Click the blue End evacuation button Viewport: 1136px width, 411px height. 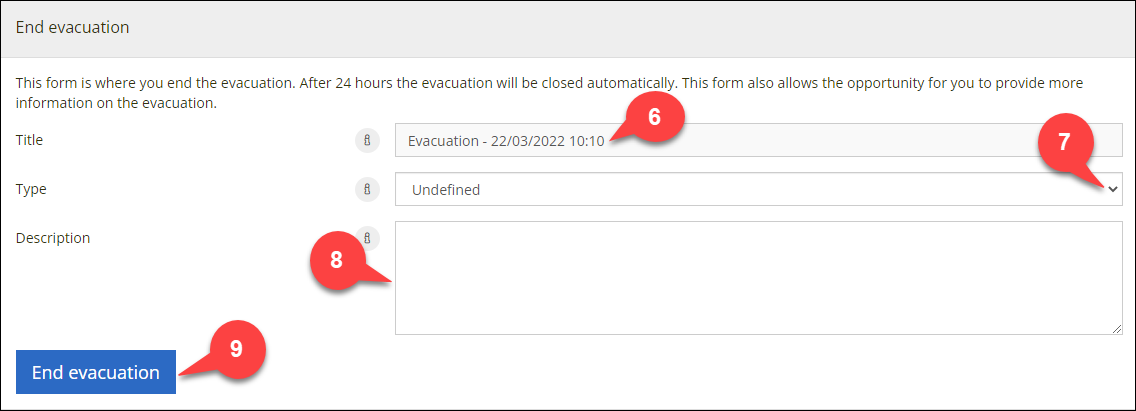[96, 373]
